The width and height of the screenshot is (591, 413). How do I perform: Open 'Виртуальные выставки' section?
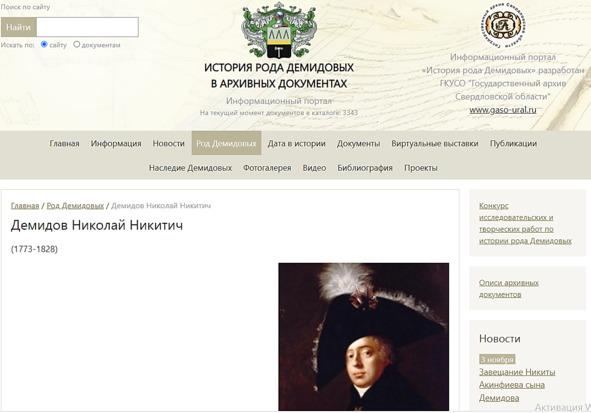435,143
